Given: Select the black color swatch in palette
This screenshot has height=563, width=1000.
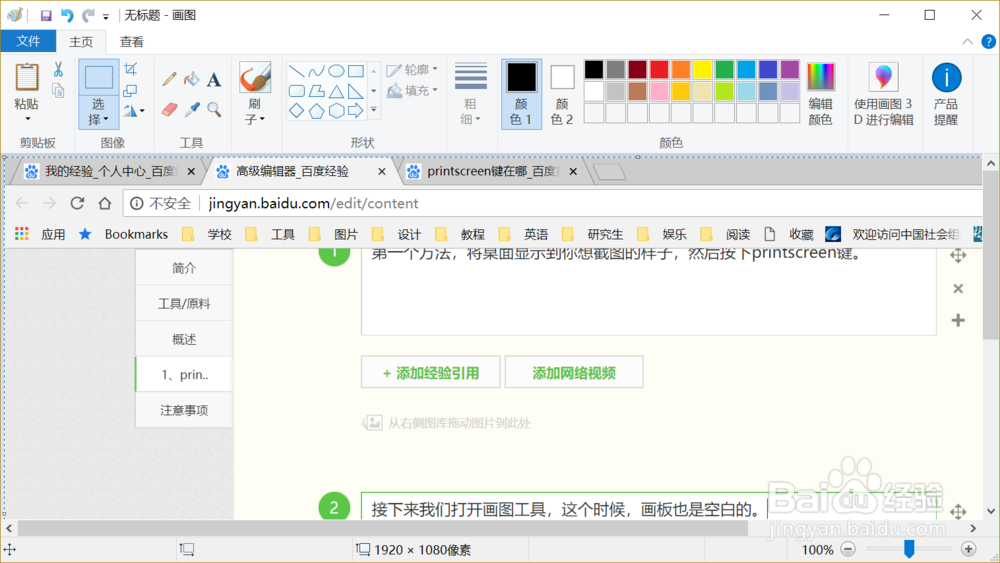Looking at the screenshot, I should 593,69.
